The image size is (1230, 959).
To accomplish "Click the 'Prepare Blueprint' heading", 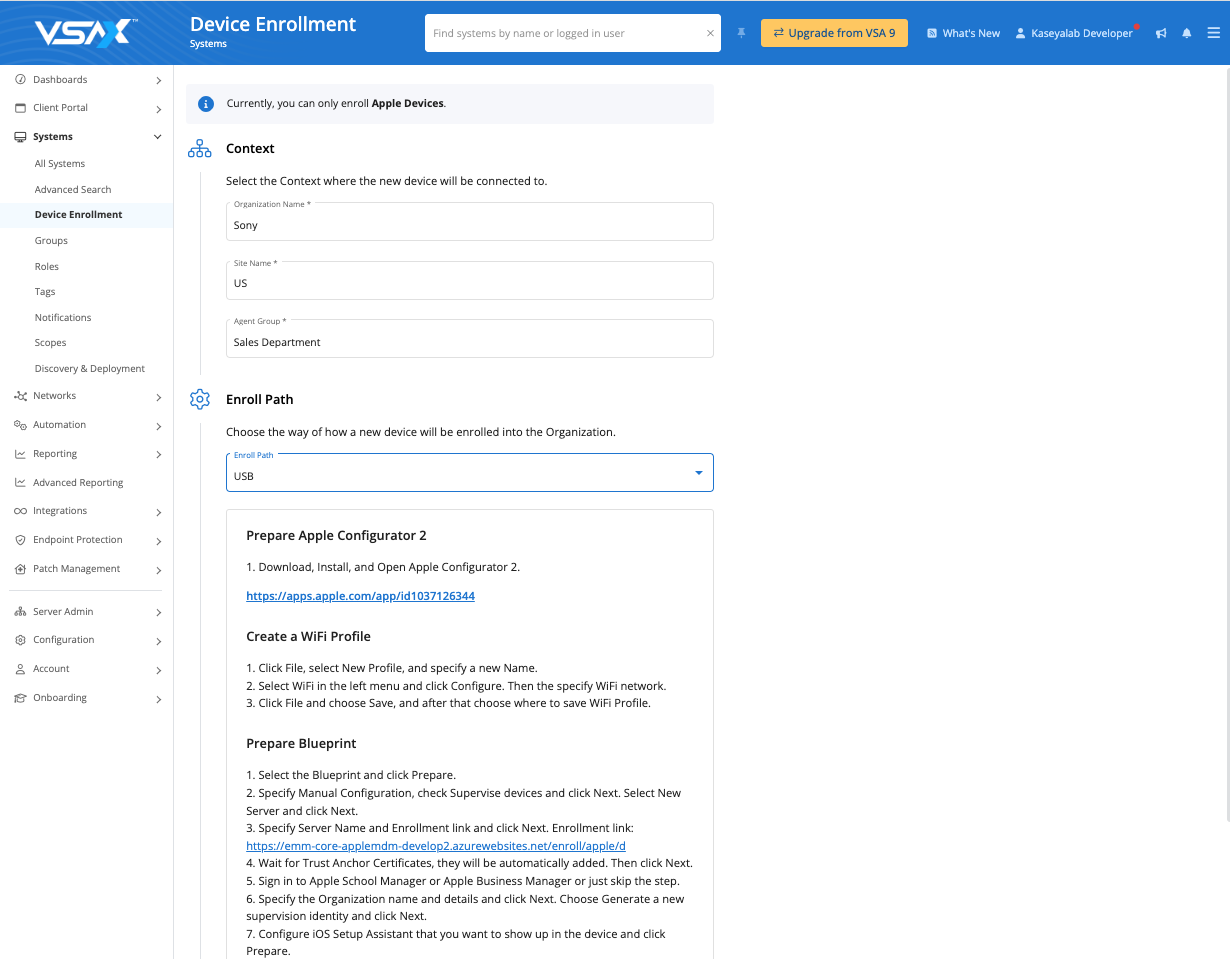I will pos(301,744).
